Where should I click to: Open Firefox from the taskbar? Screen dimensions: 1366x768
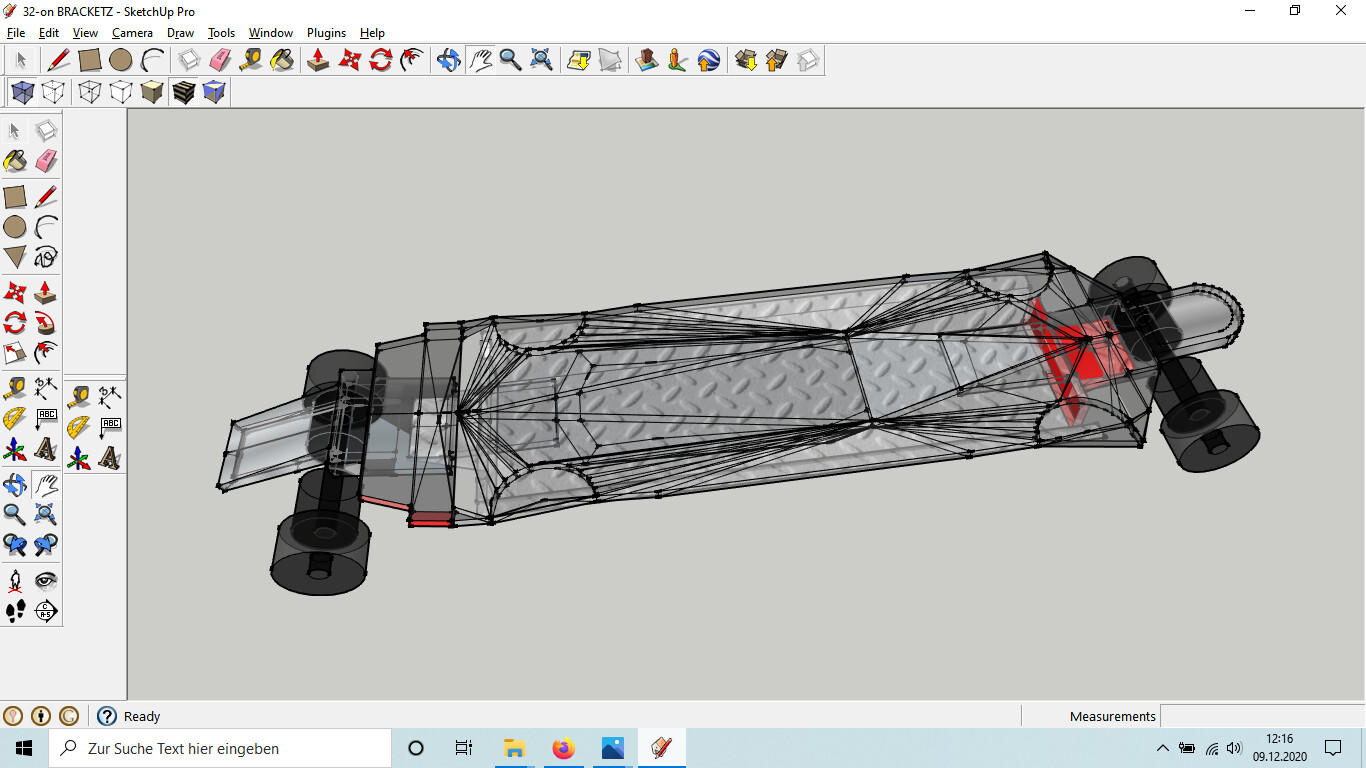click(564, 748)
